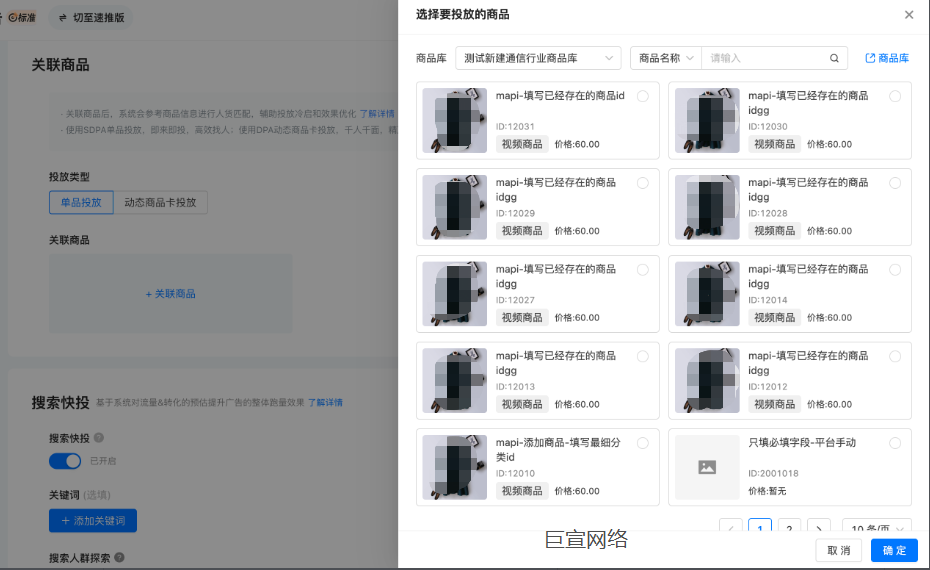Click the placeholder image icon of ID:2001018
Image resolution: width=930 pixels, height=570 pixels.
tap(707, 467)
